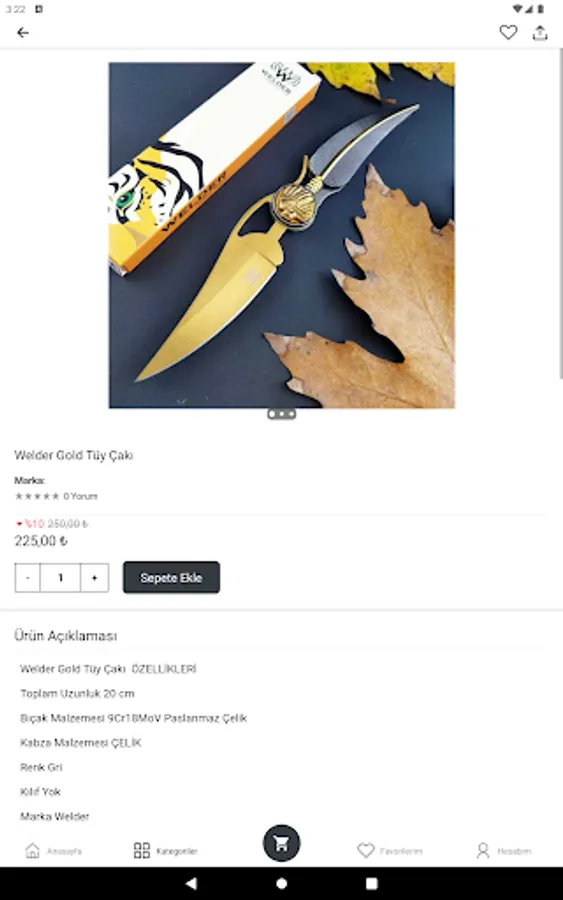Tap the Android recent apps button
Image resolution: width=563 pixels, height=900 pixels.
coord(372,883)
